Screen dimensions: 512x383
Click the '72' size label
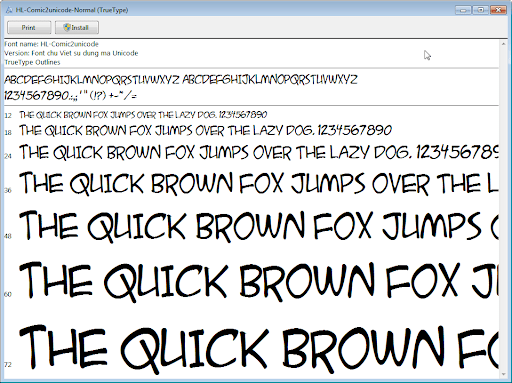click(x=8, y=364)
